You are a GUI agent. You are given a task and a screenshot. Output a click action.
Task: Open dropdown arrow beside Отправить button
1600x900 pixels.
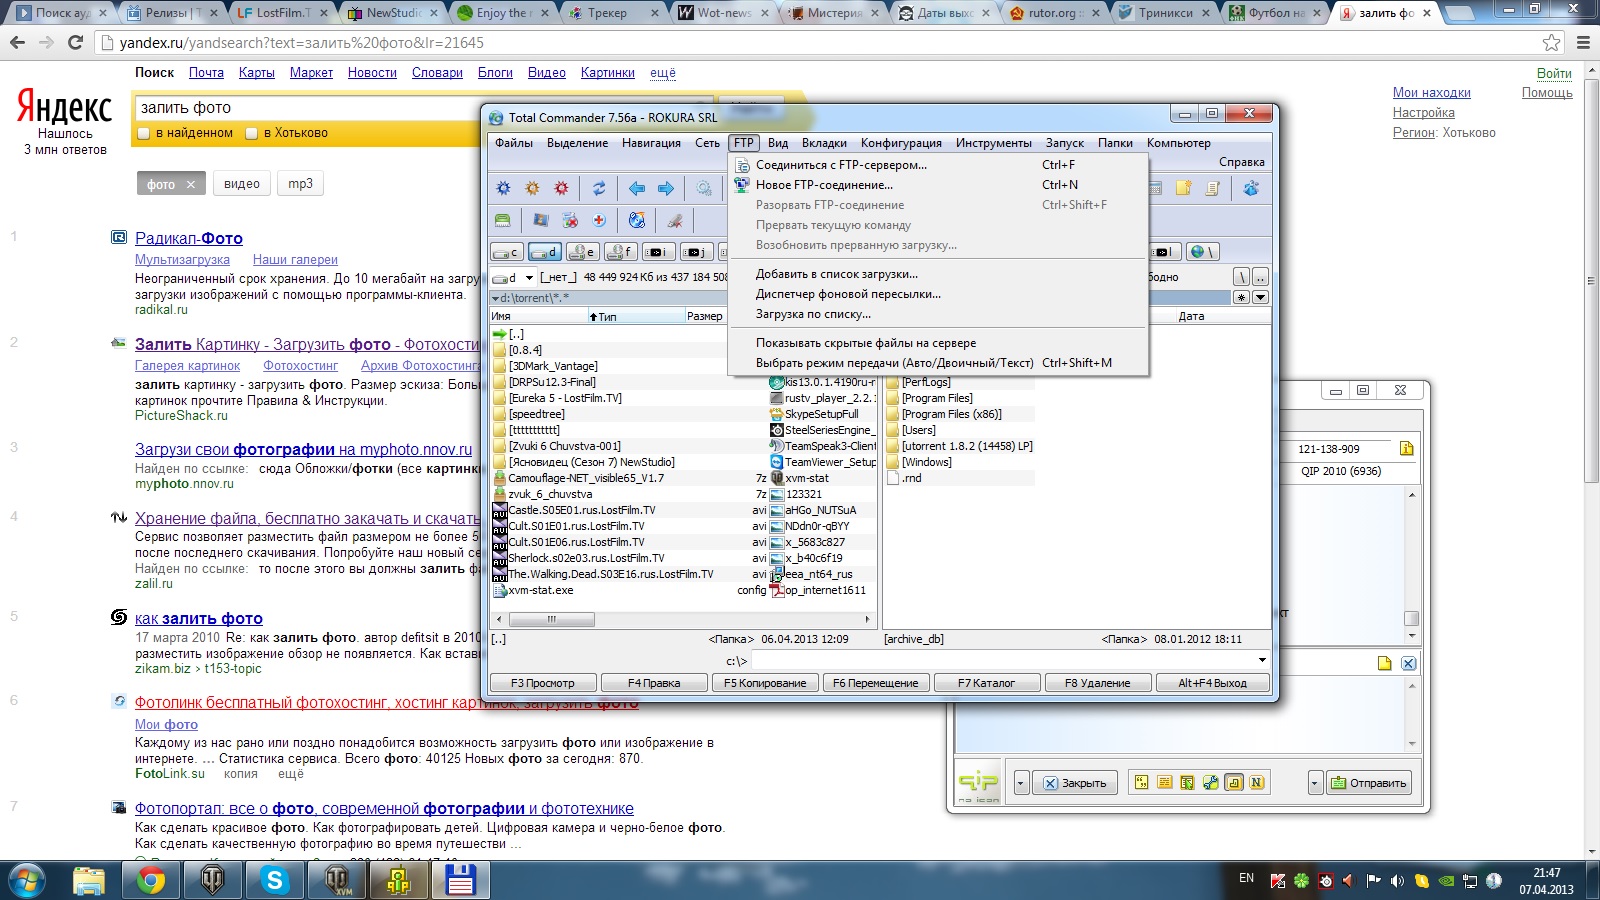(1315, 783)
